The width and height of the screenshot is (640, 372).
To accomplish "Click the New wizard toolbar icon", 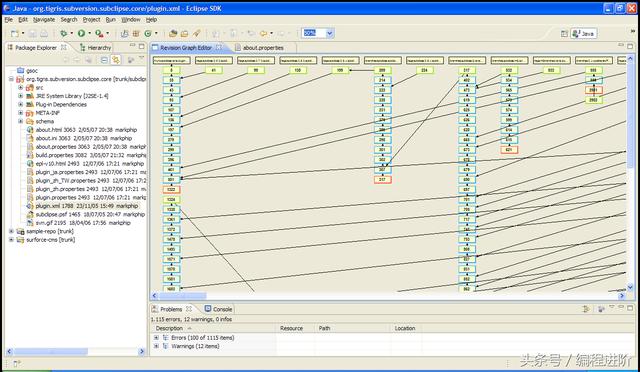I will [x=15, y=33].
